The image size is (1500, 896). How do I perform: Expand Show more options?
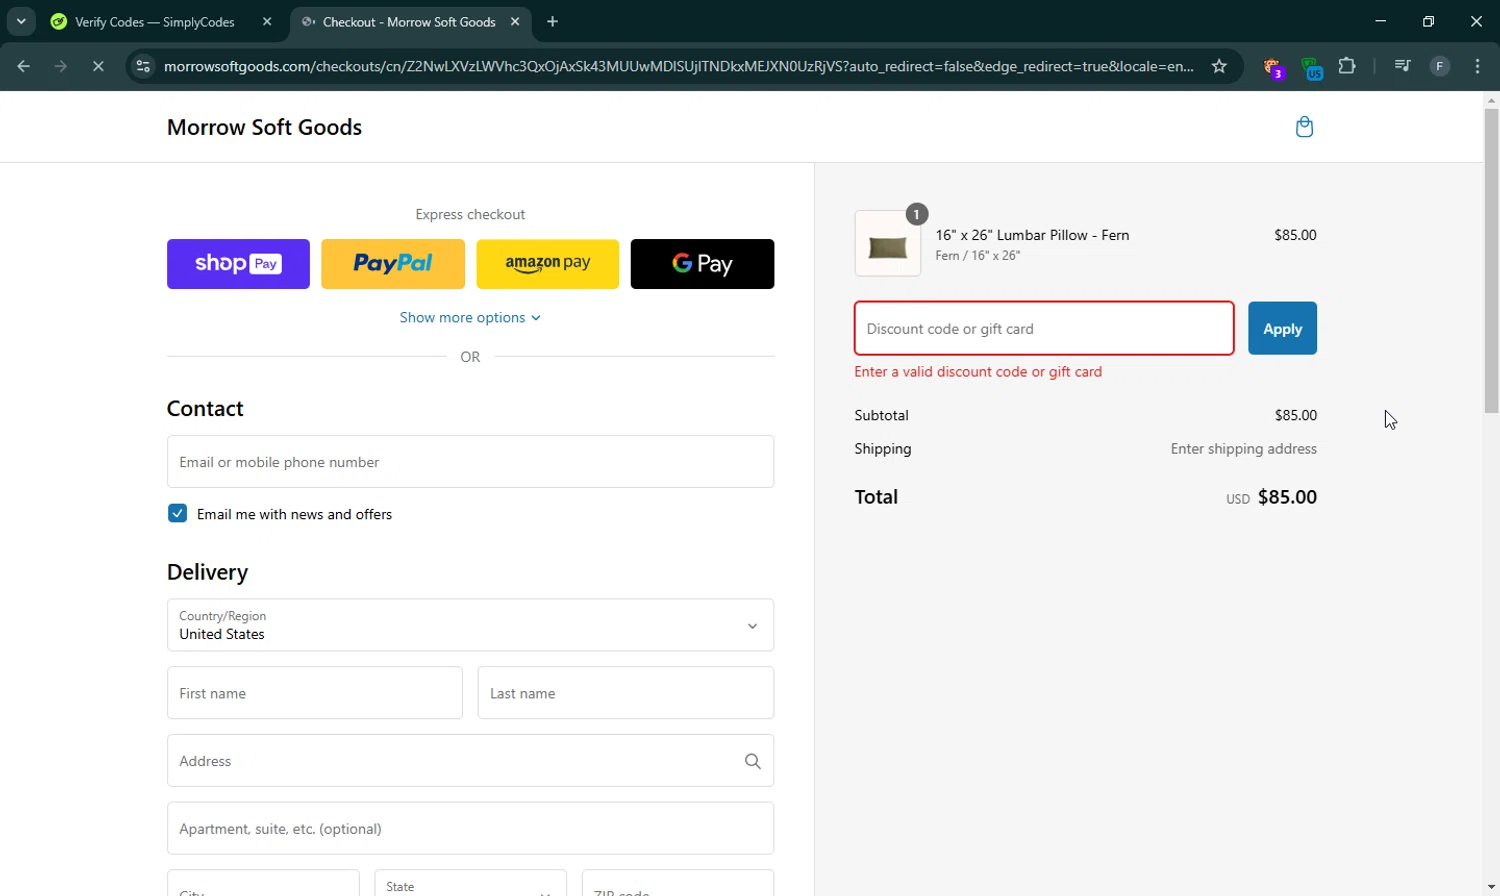tap(470, 317)
